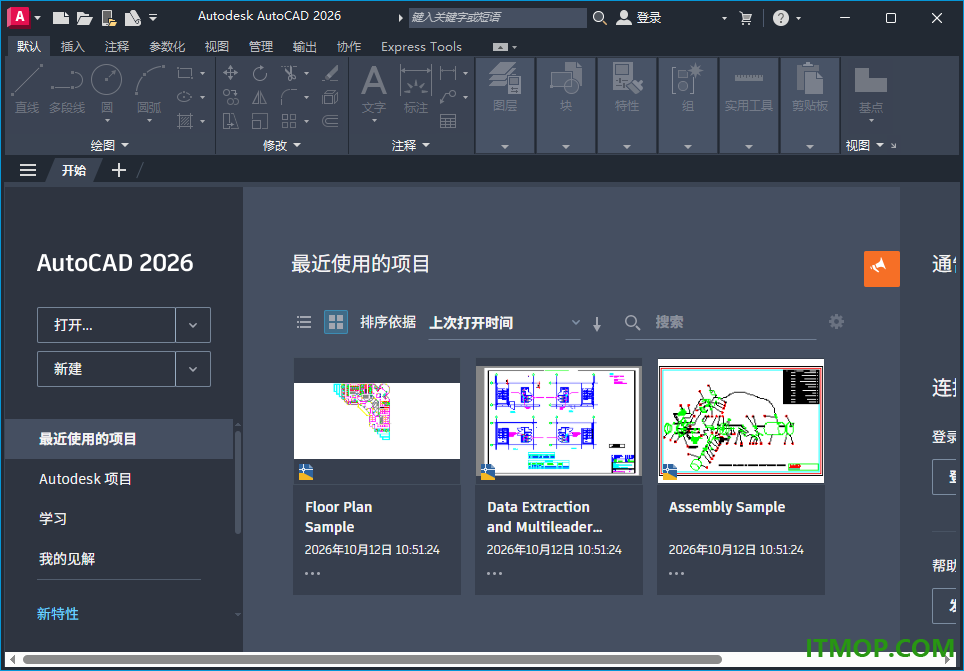964x671 pixels.
Task: Open more options under Assembly Sample card
Action: (676, 573)
